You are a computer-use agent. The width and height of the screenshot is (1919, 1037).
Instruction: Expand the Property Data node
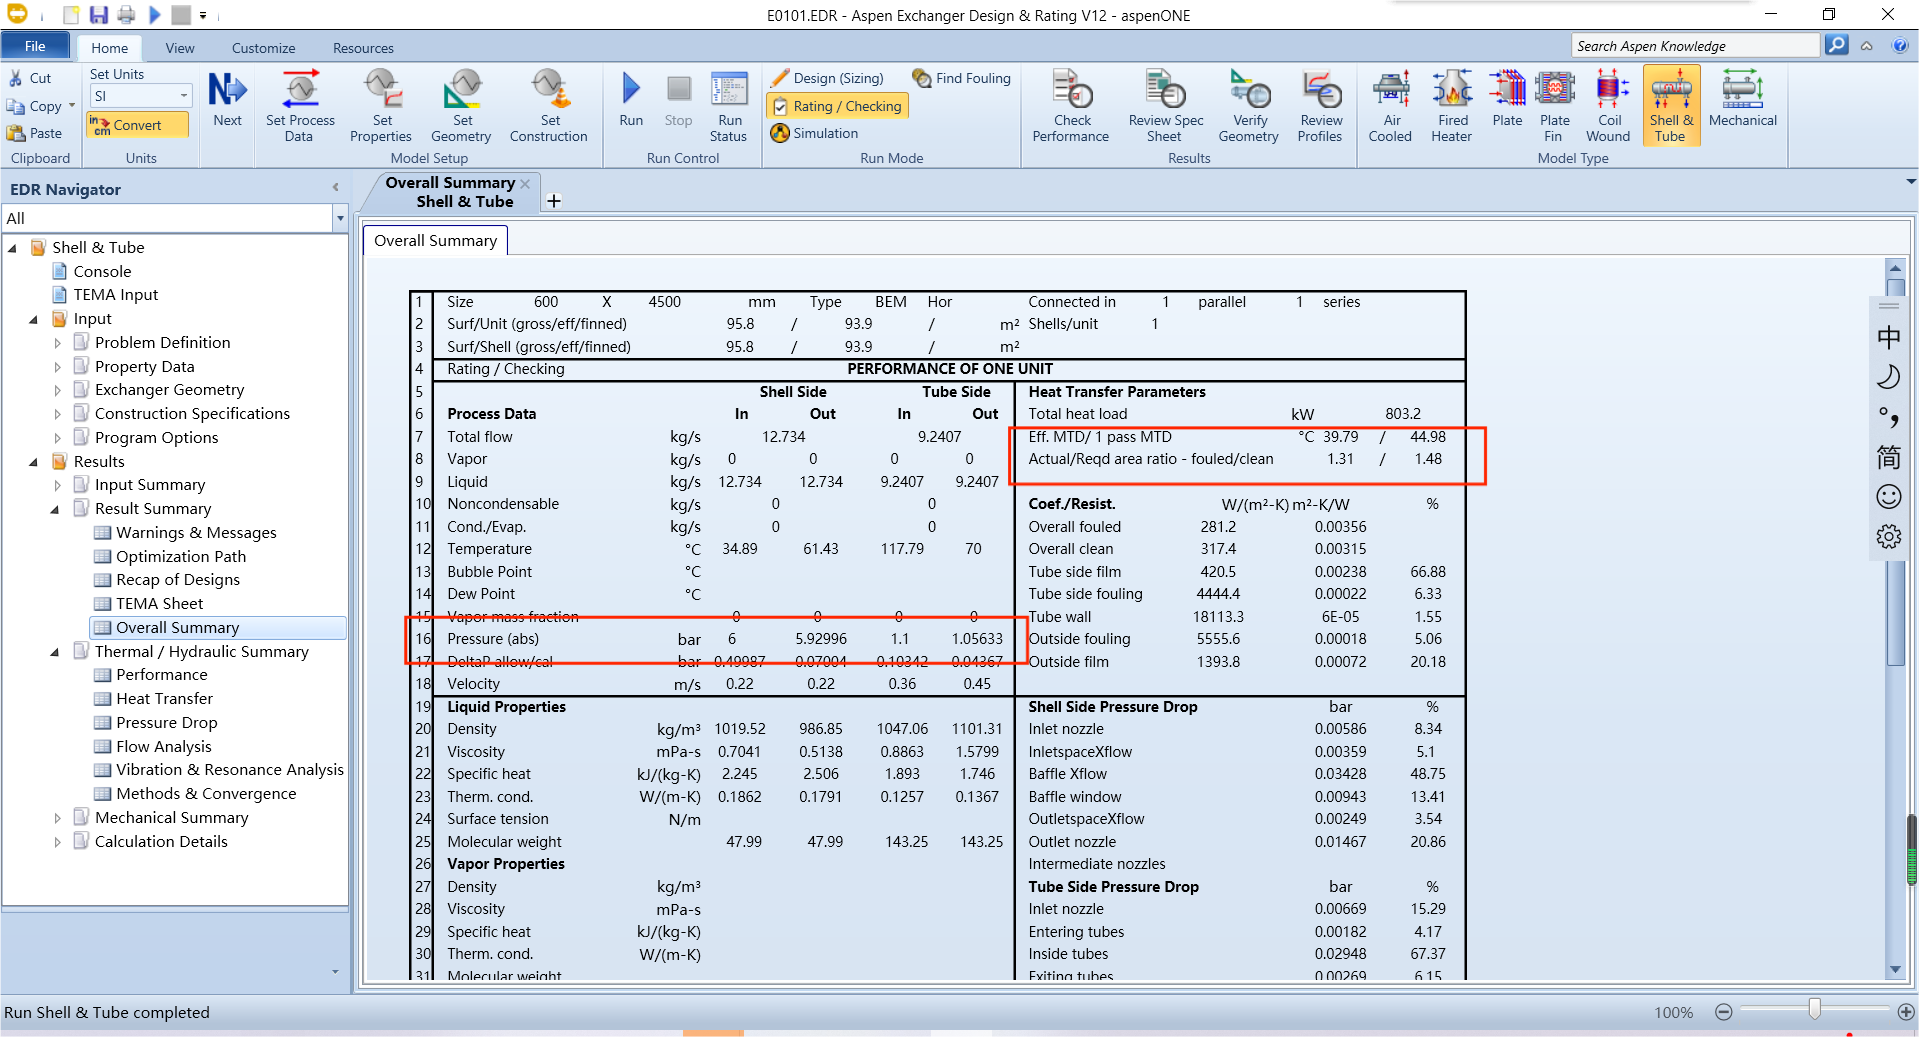[57, 367]
